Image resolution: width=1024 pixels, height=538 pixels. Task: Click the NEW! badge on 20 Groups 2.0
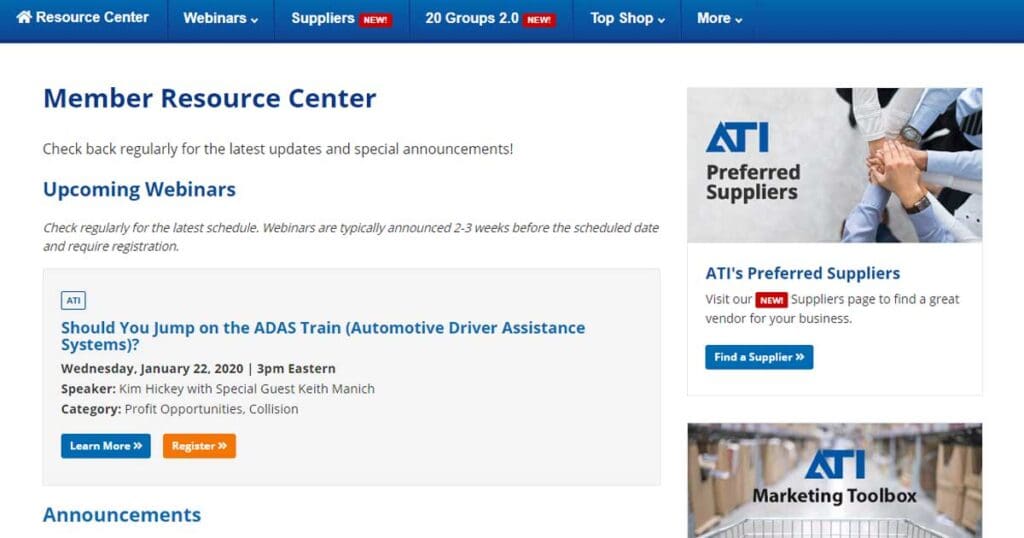pyautogui.click(x=539, y=19)
